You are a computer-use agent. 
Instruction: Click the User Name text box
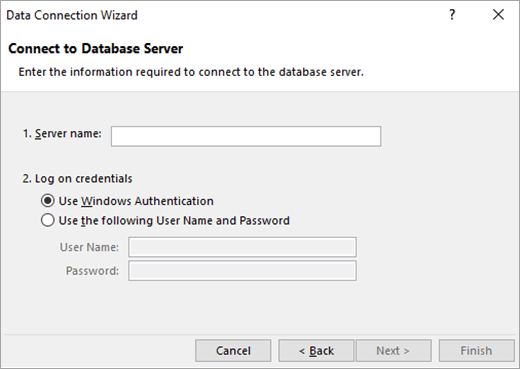pos(242,247)
